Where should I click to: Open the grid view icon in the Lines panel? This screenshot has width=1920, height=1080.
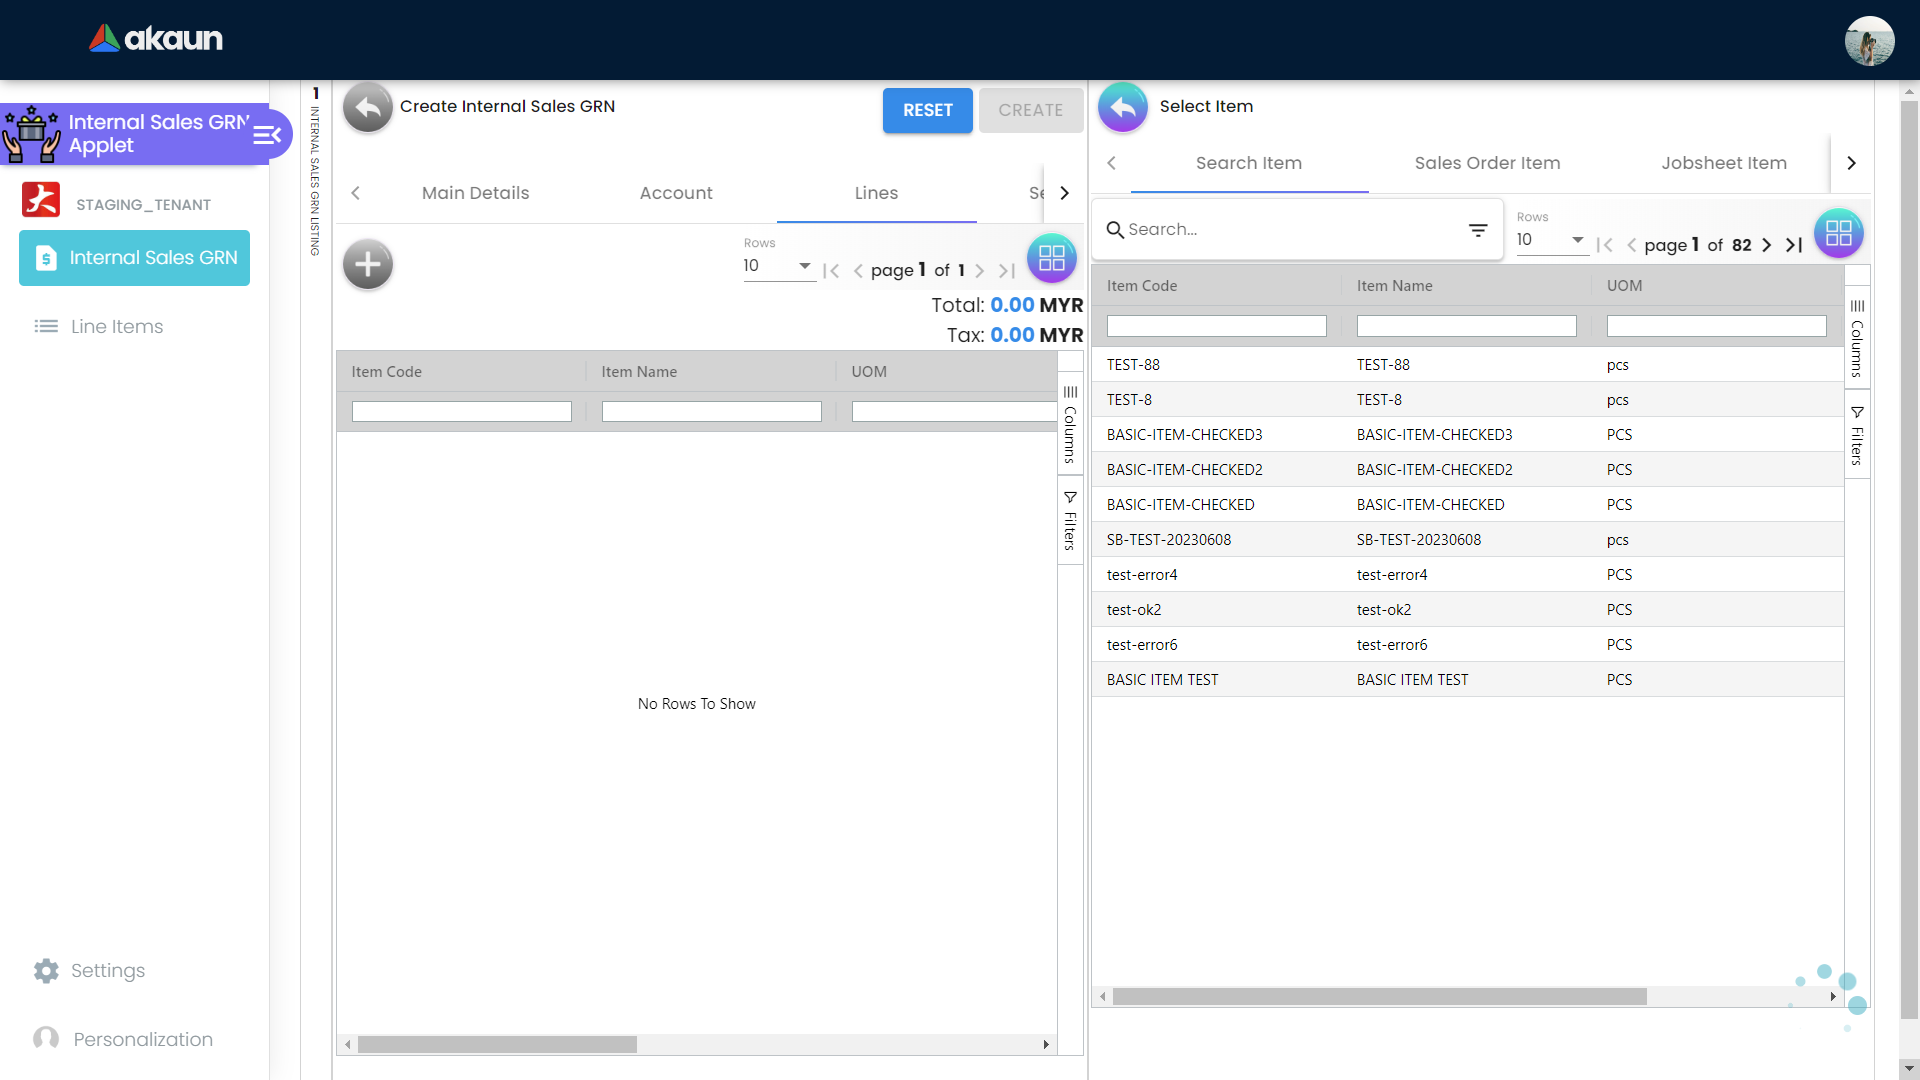1051,258
